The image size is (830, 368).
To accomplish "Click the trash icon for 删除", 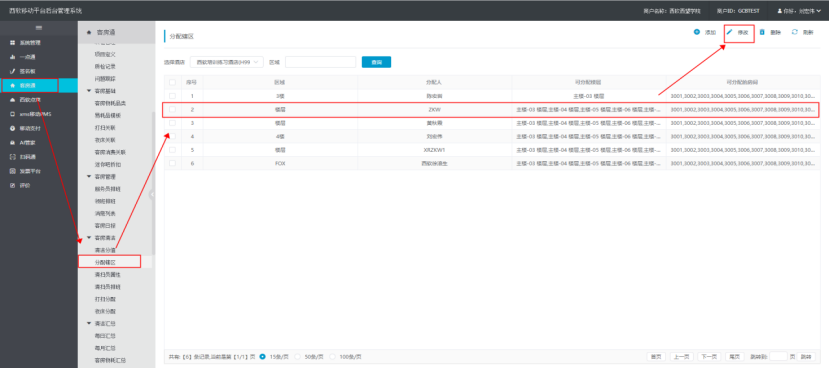I will click(x=762, y=32).
